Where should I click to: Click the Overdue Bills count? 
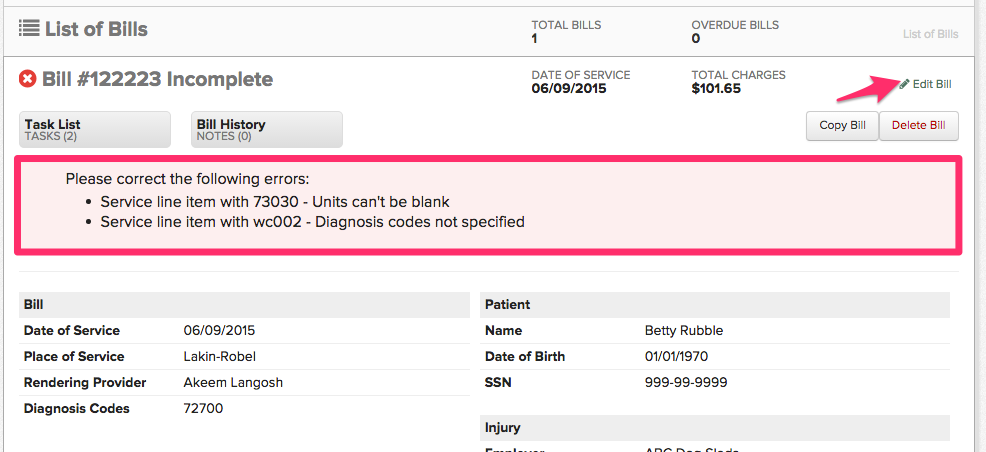coord(696,39)
